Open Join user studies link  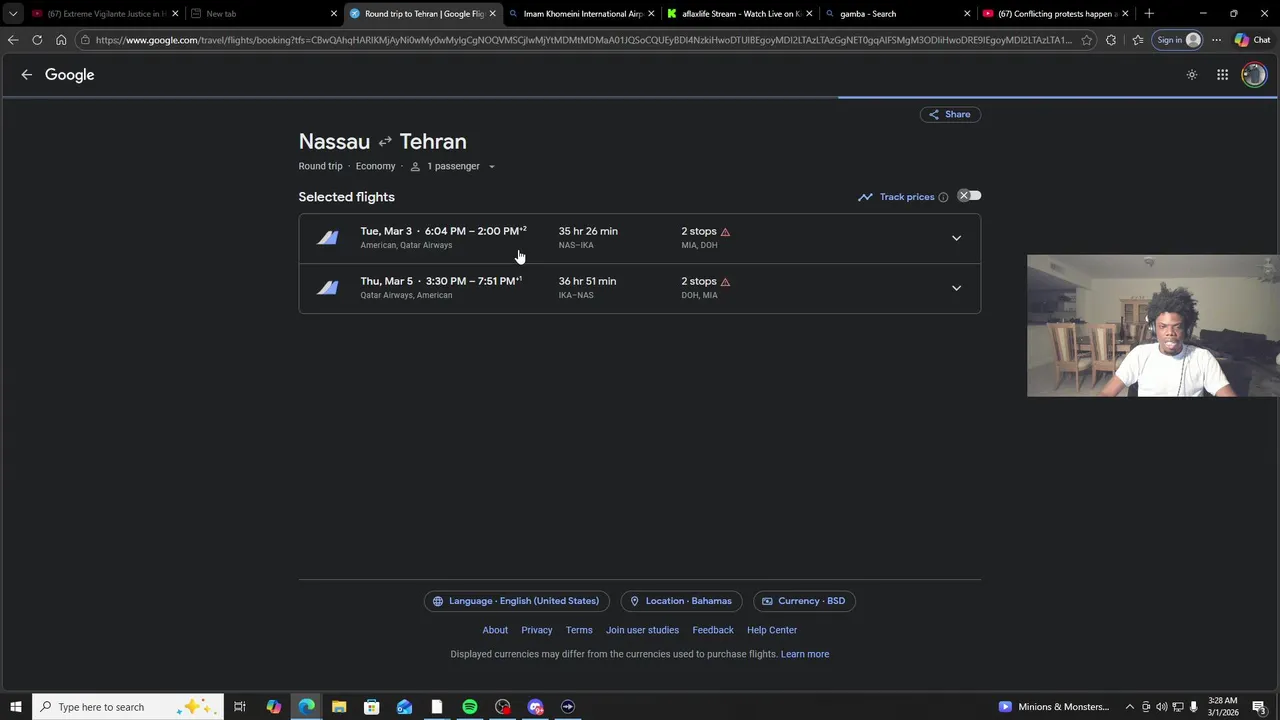pyautogui.click(x=642, y=630)
